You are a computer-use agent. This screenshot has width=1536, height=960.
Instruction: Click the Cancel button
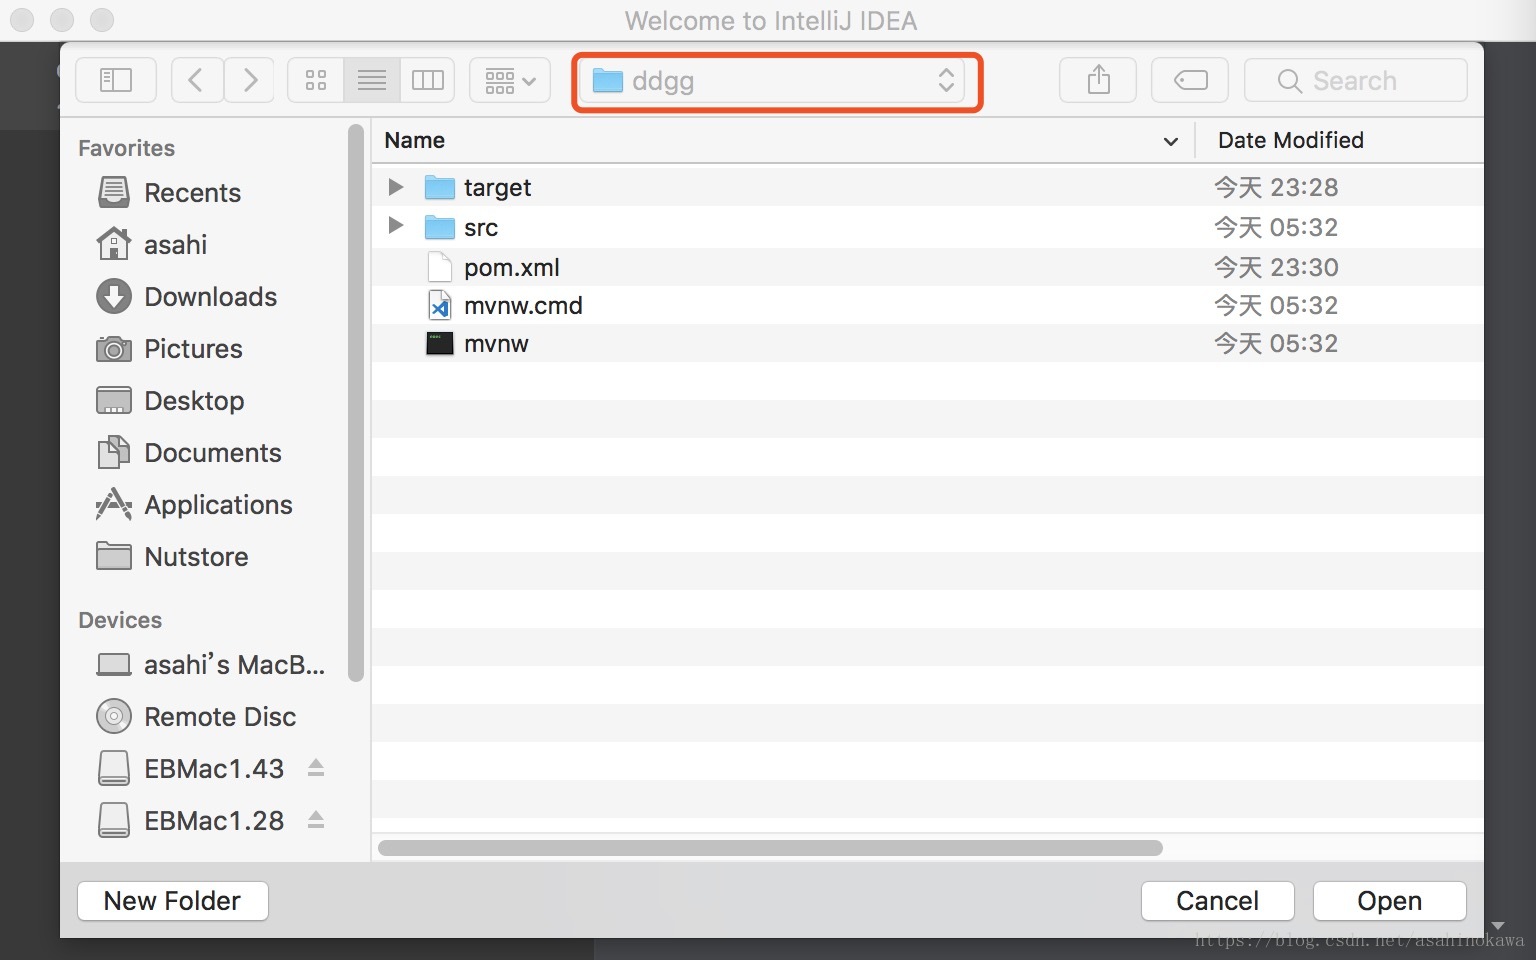pyautogui.click(x=1217, y=900)
